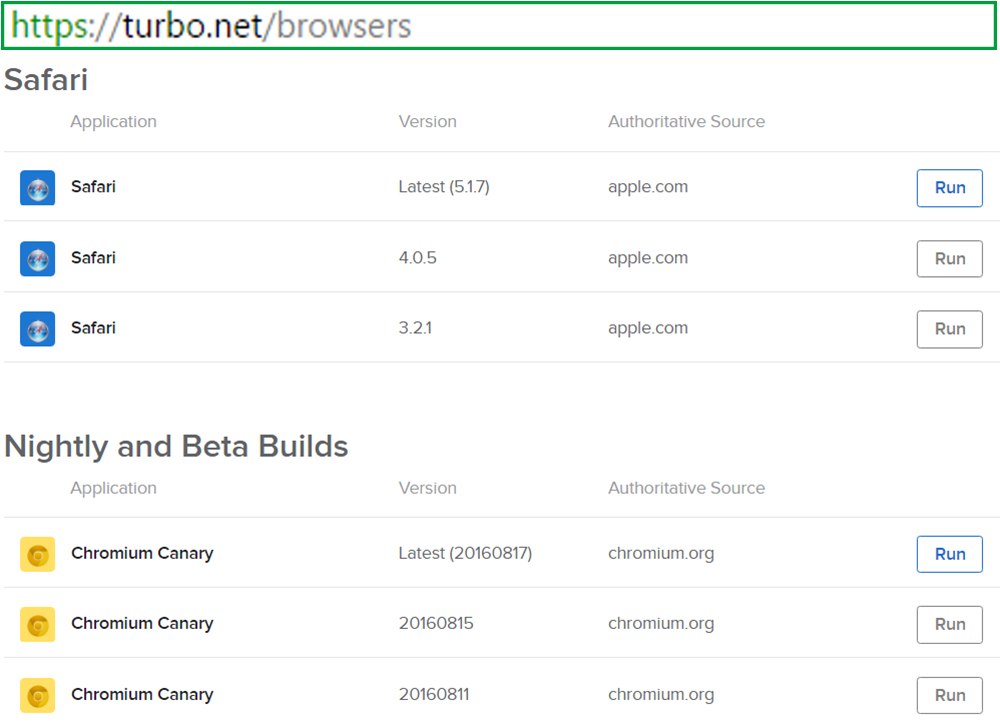Image resolution: width=1000 pixels, height=728 pixels.
Task: Select the Nightly and Beta Builds heading
Action: pyautogui.click(x=176, y=446)
